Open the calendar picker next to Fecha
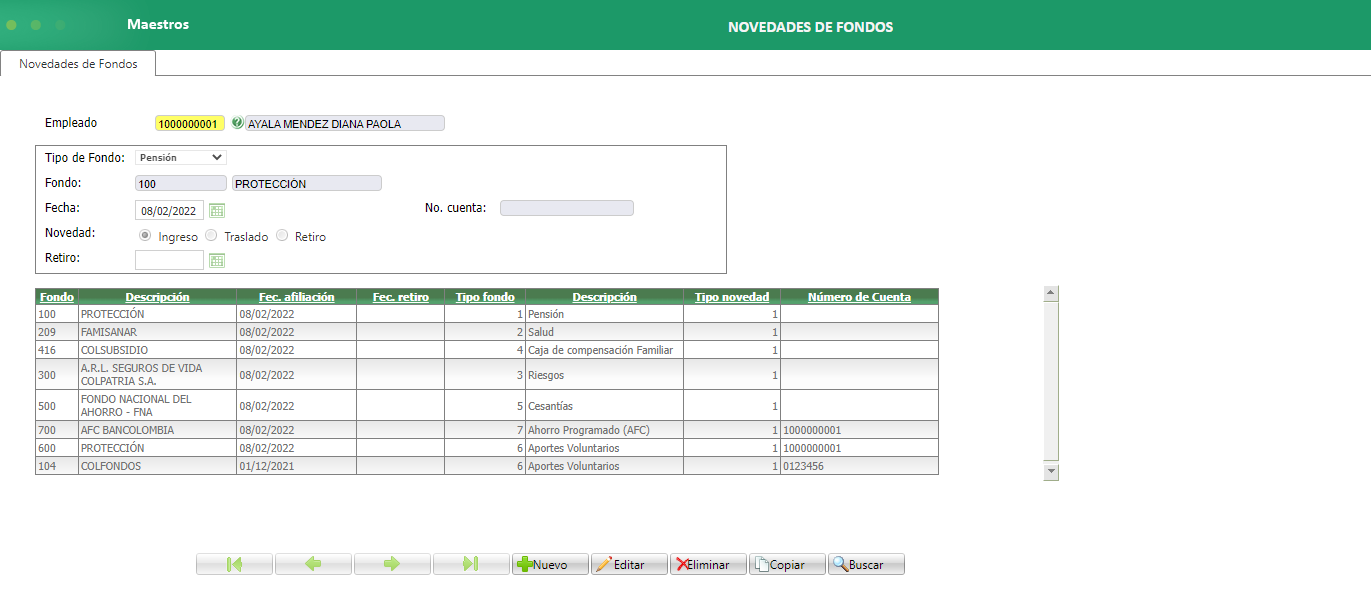Viewport: 1371px width, 594px height. click(x=216, y=210)
